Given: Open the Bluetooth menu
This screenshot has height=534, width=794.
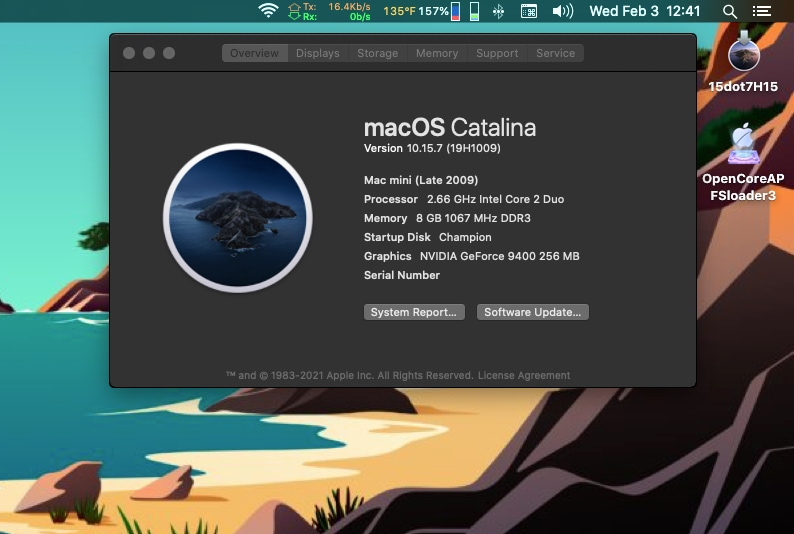Looking at the screenshot, I should 498,11.
